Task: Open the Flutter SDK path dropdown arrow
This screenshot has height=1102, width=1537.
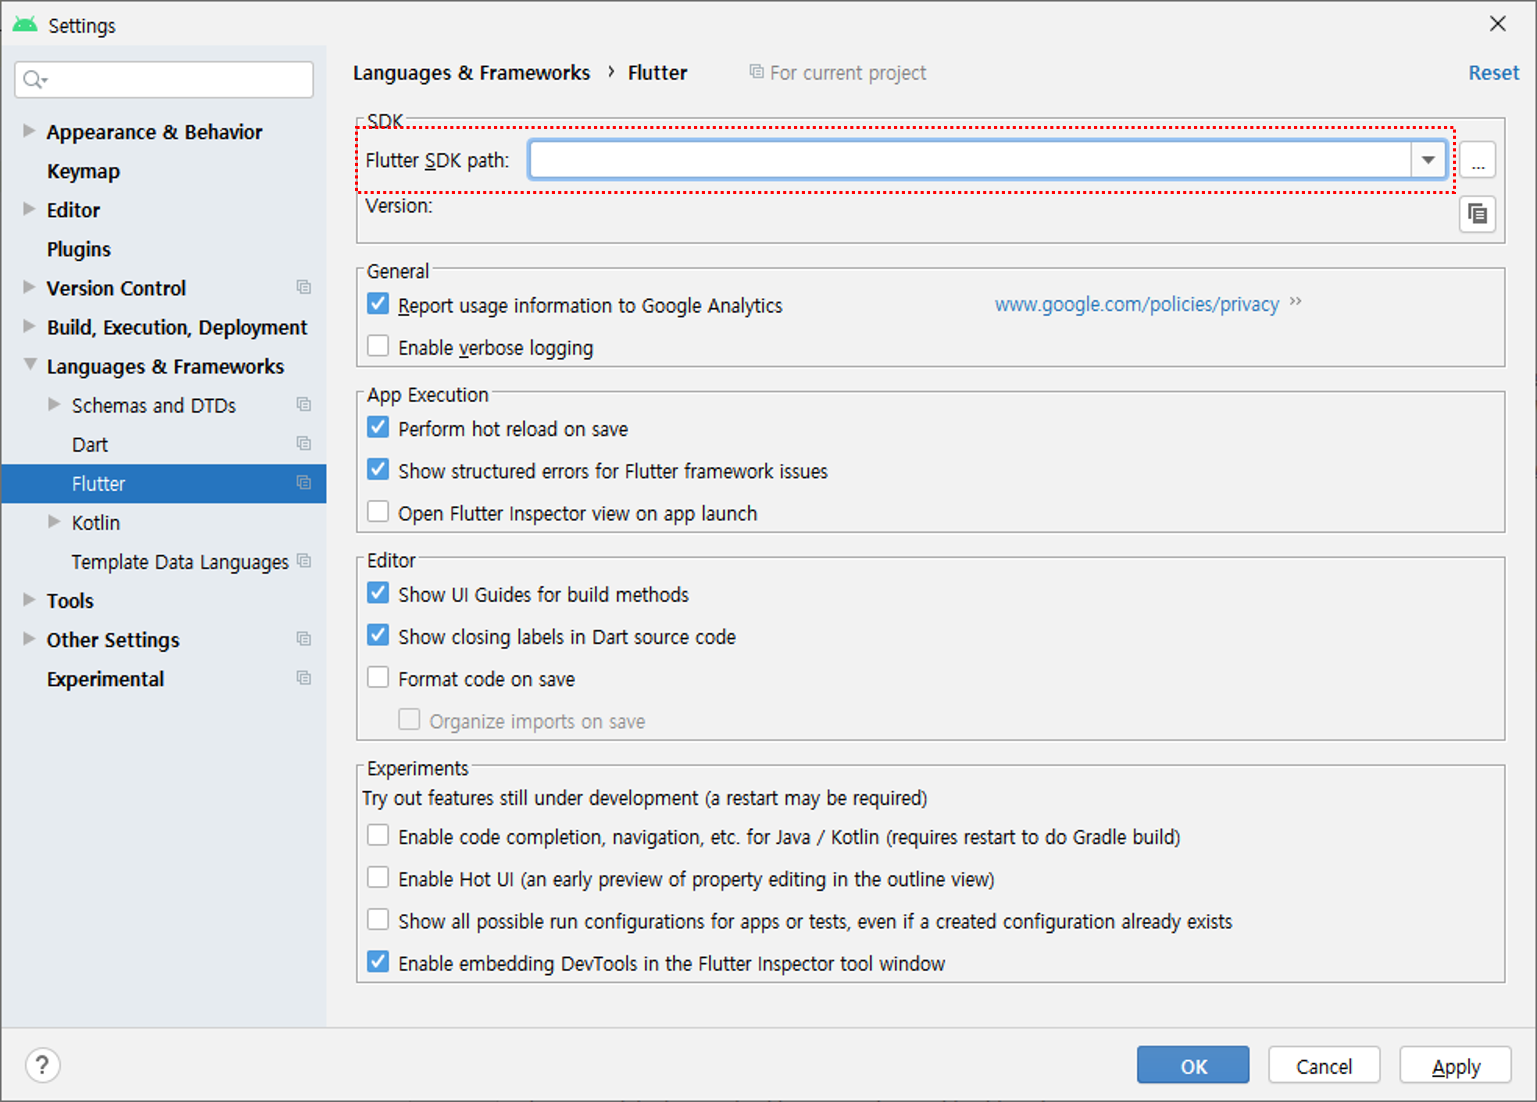Action: click(1428, 160)
